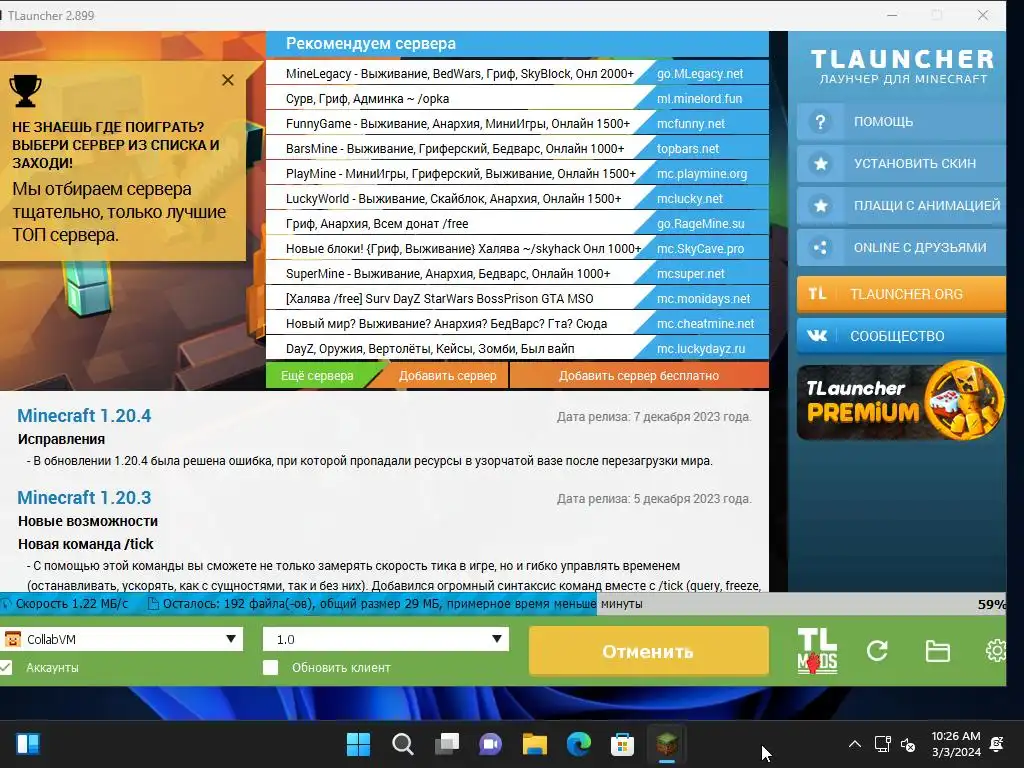Open the Сообщество sidebar button
Screen dimensions: 1024x768
pos(901,336)
